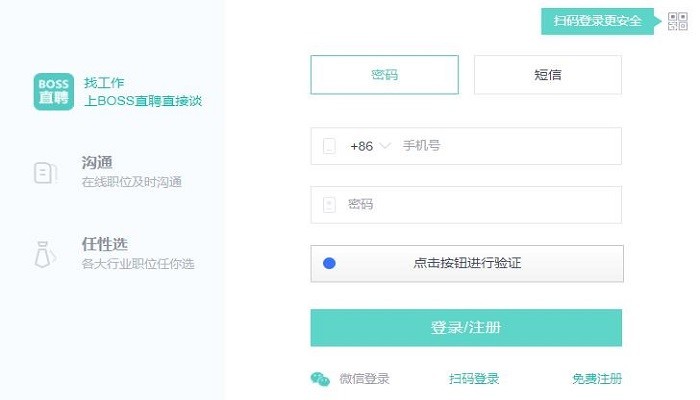Switch to the 短信 login tab
This screenshot has height=400, width=700.
[547, 75]
